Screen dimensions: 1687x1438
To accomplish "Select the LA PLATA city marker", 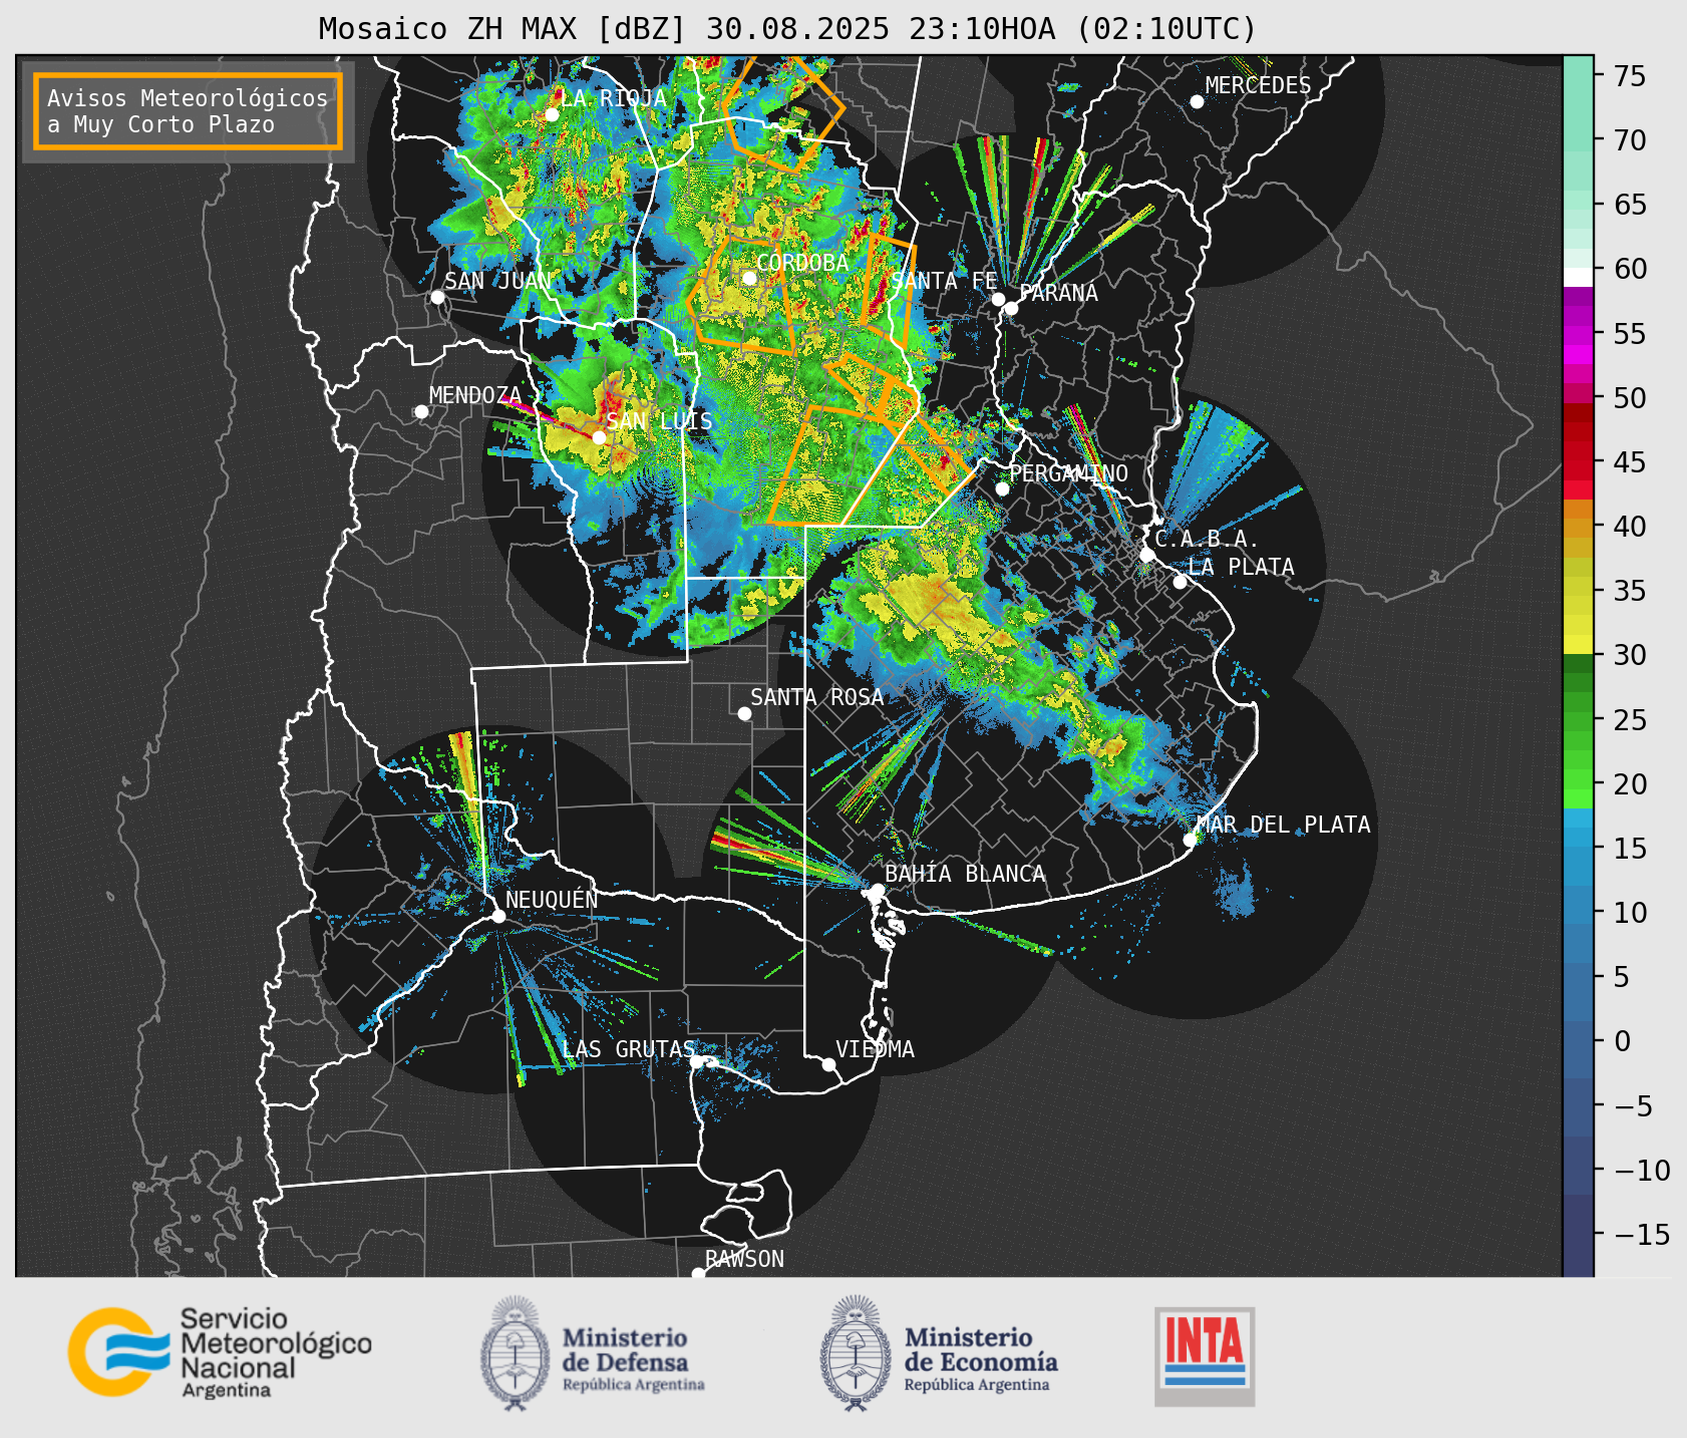I will point(1180,582).
